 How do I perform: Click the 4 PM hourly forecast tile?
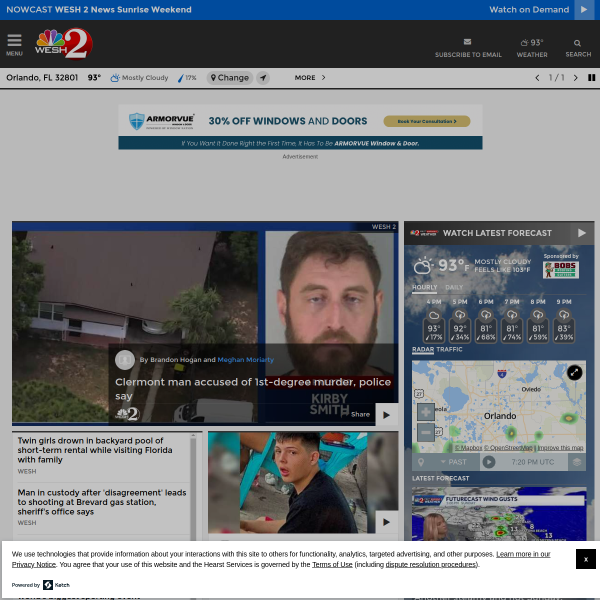pos(434,321)
